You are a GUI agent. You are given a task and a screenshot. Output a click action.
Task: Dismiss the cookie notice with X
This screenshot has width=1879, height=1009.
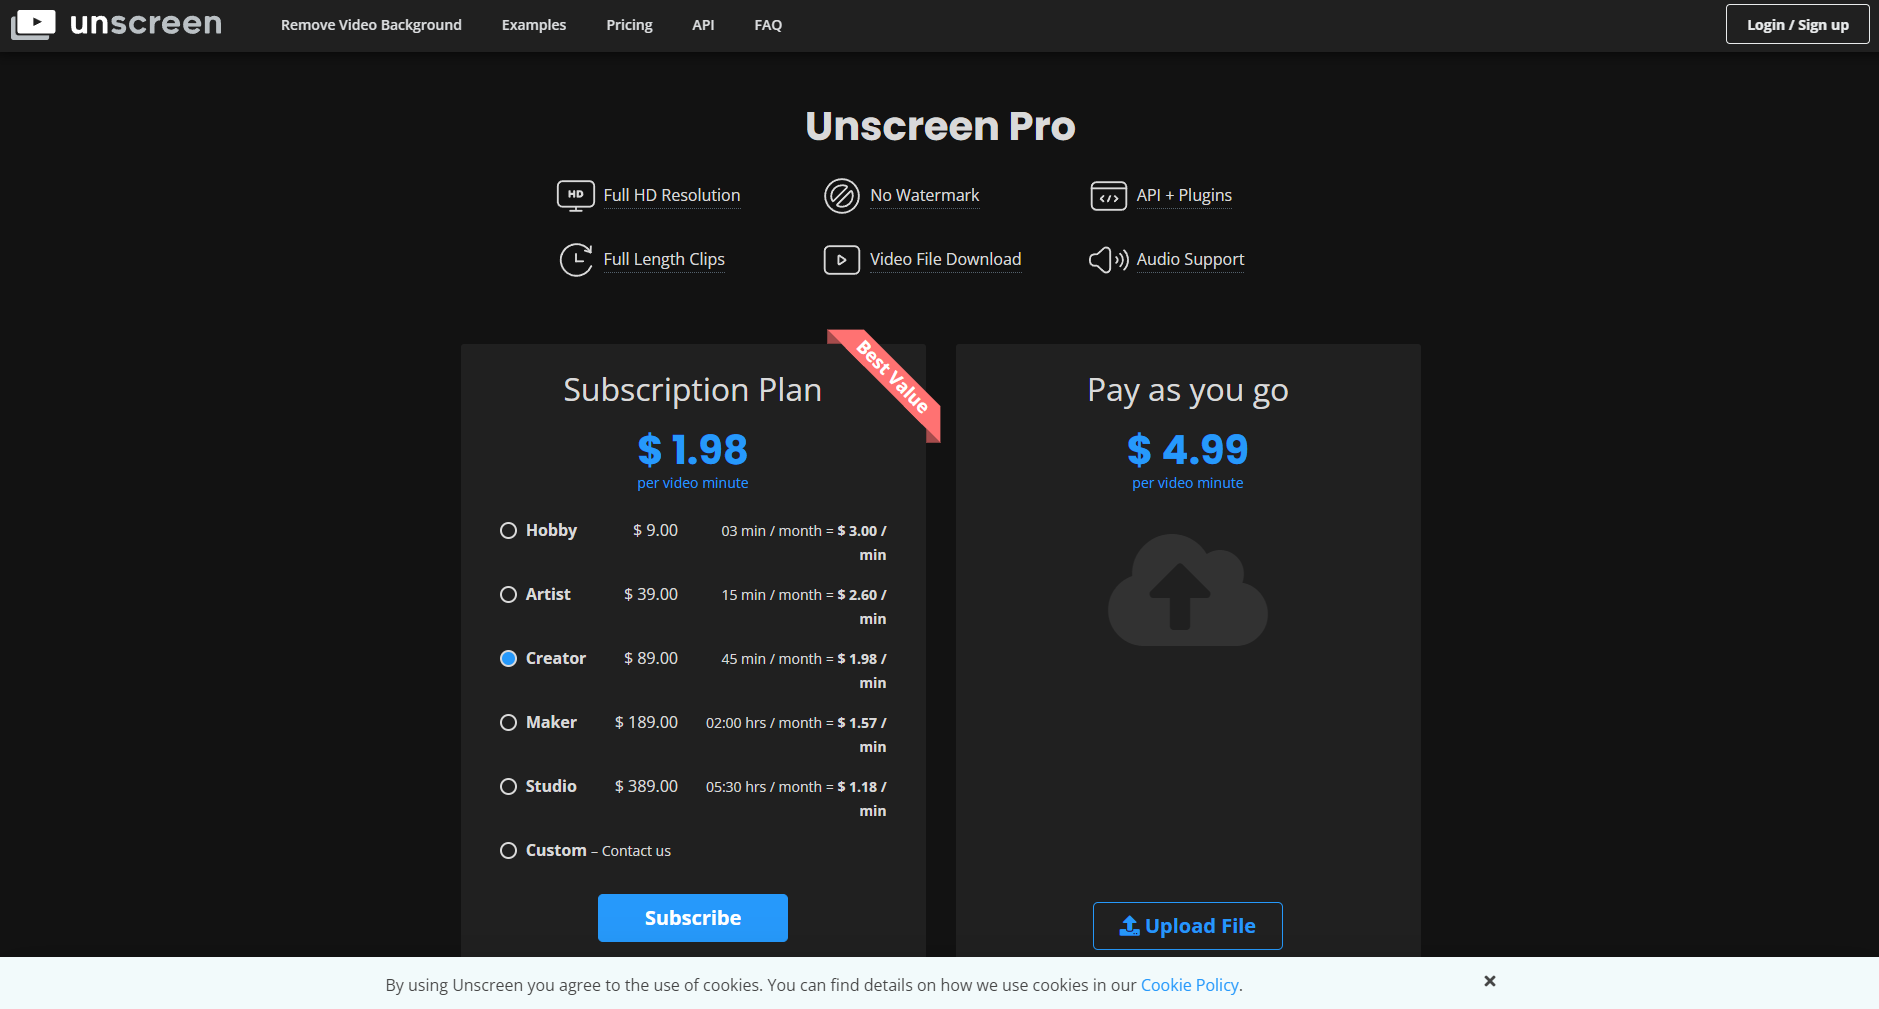[x=1490, y=981]
